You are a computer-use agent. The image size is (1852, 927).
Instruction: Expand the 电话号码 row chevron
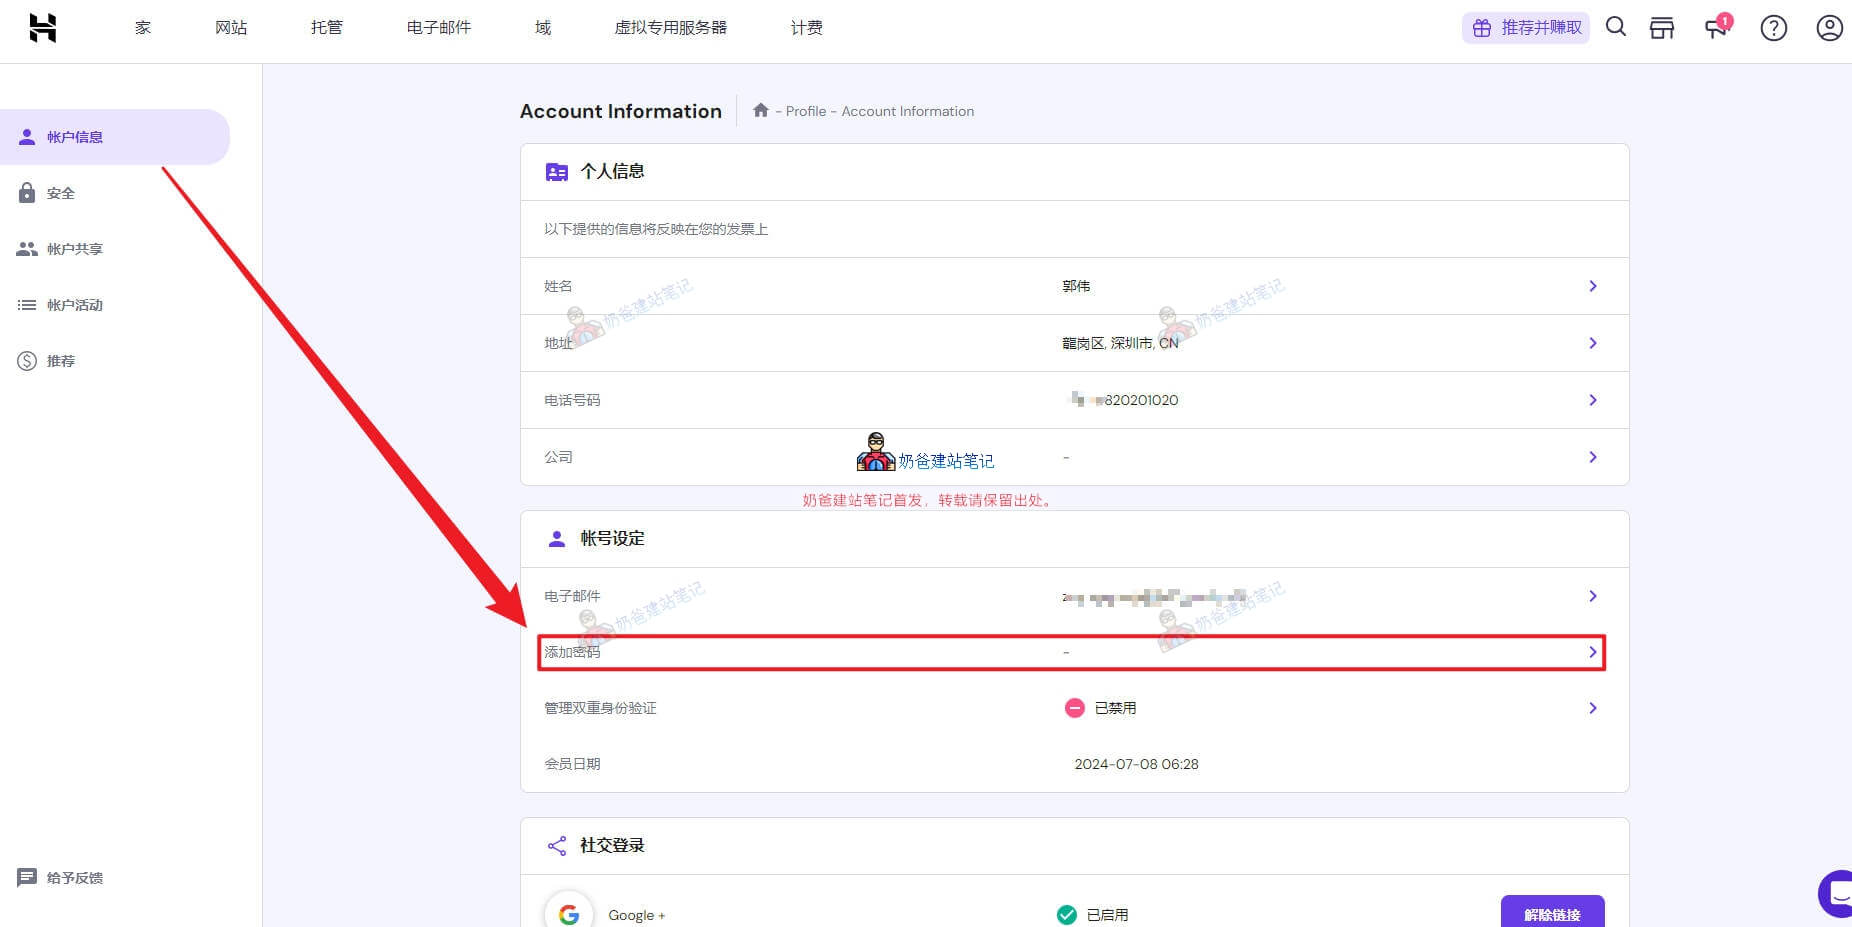pos(1593,400)
